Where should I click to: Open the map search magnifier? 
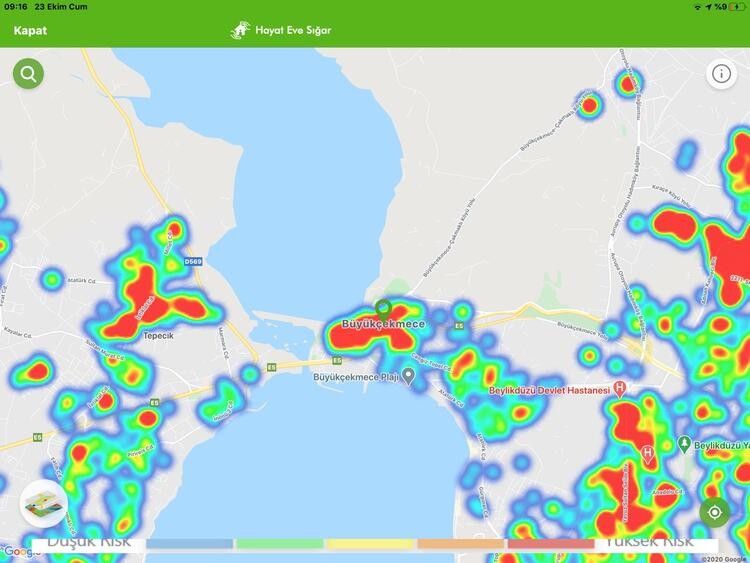28,74
